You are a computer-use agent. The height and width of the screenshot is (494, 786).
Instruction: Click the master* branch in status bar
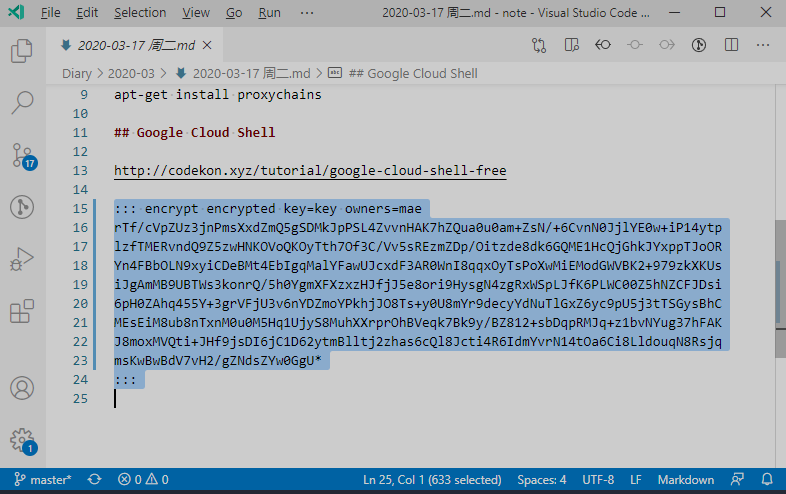(43, 479)
